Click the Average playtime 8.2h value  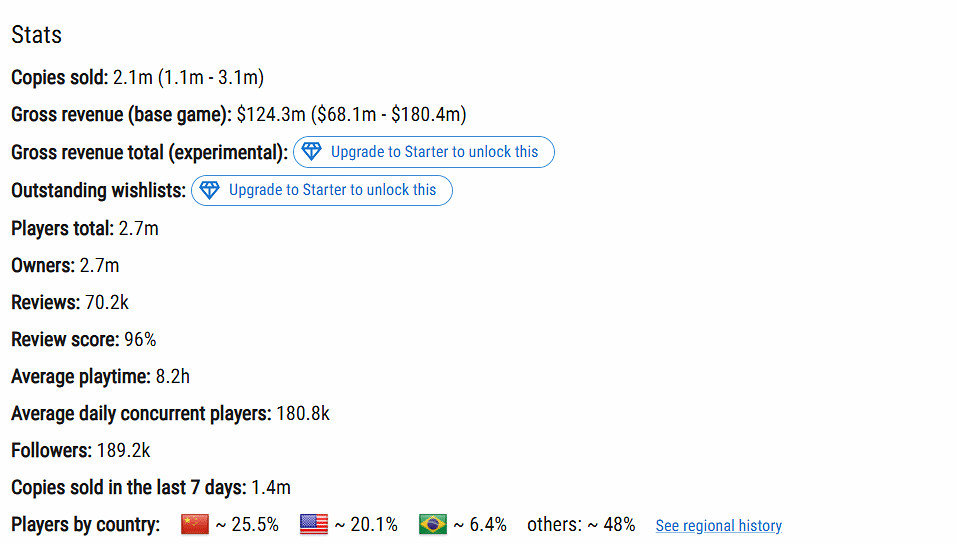(172, 377)
